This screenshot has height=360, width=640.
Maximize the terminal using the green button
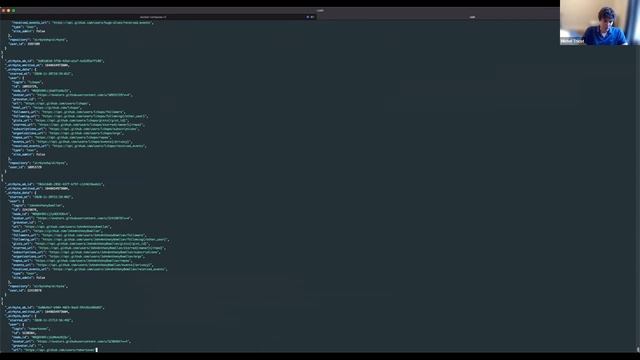13,10
